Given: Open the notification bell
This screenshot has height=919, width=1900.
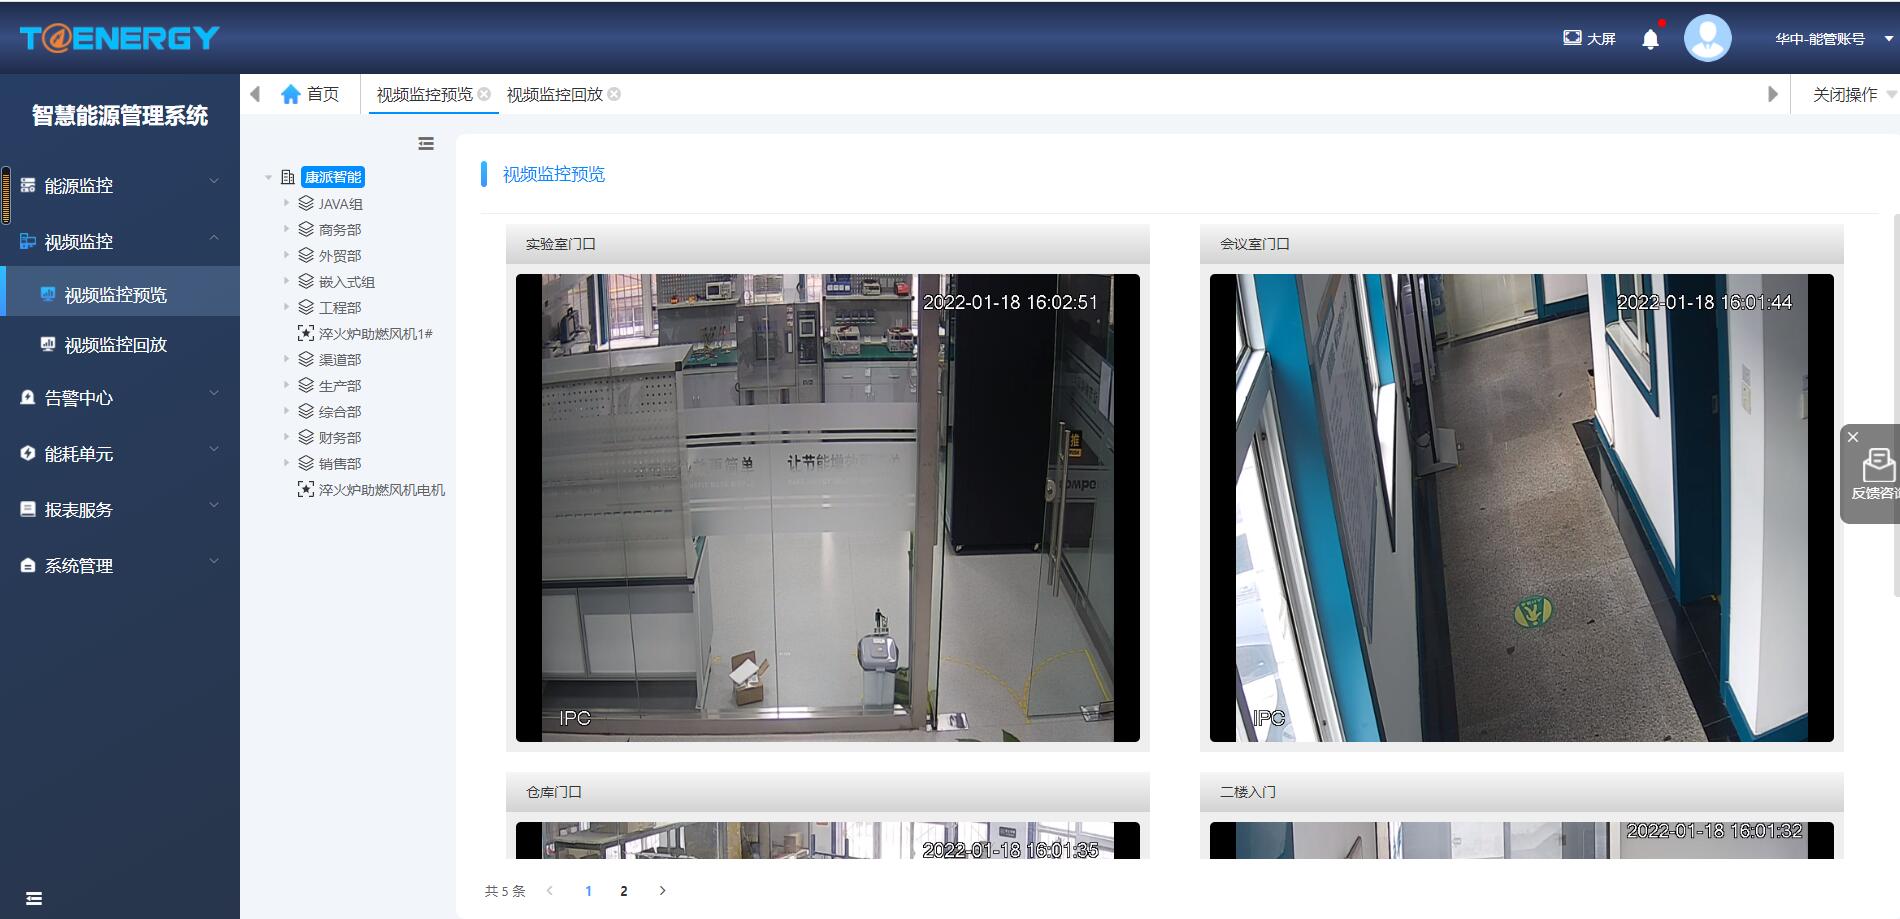Looking at the screenshot, I should point(1650,39).
